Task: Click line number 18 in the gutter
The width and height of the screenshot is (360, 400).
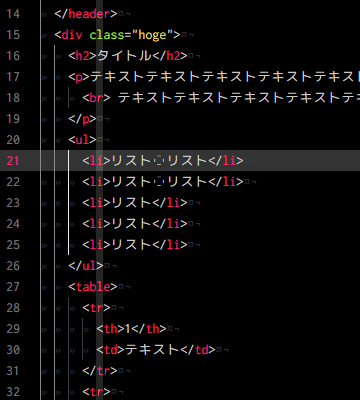Action: [13, 98]
